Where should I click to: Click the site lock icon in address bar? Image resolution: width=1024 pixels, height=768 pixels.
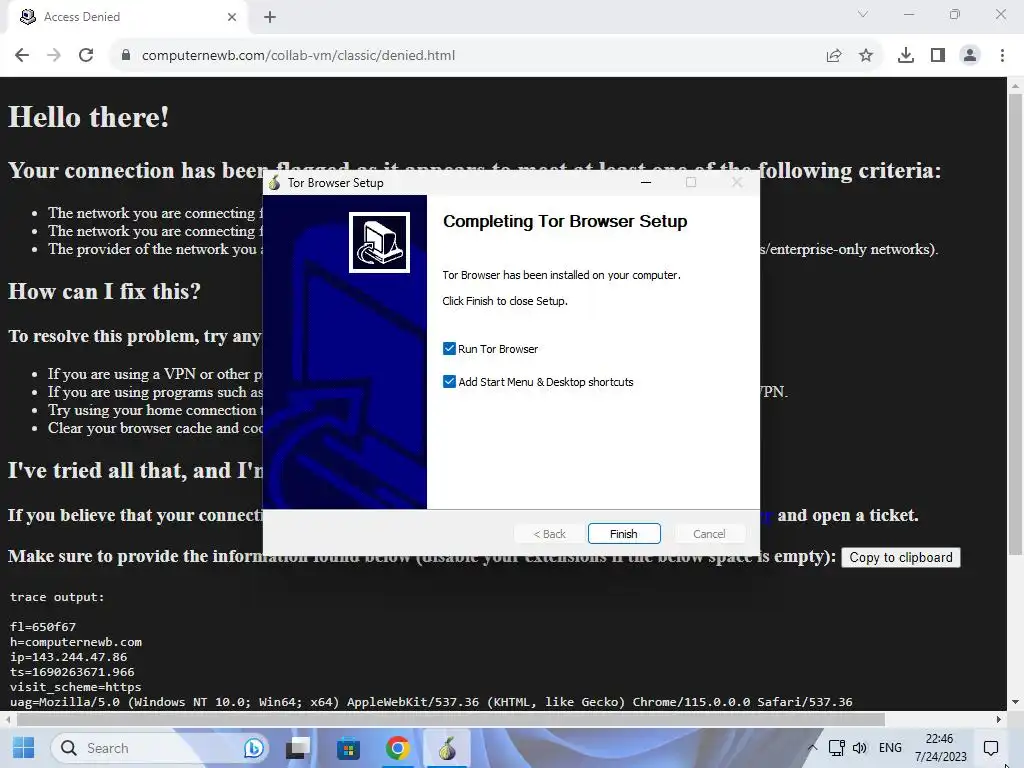tap(126, 56)
